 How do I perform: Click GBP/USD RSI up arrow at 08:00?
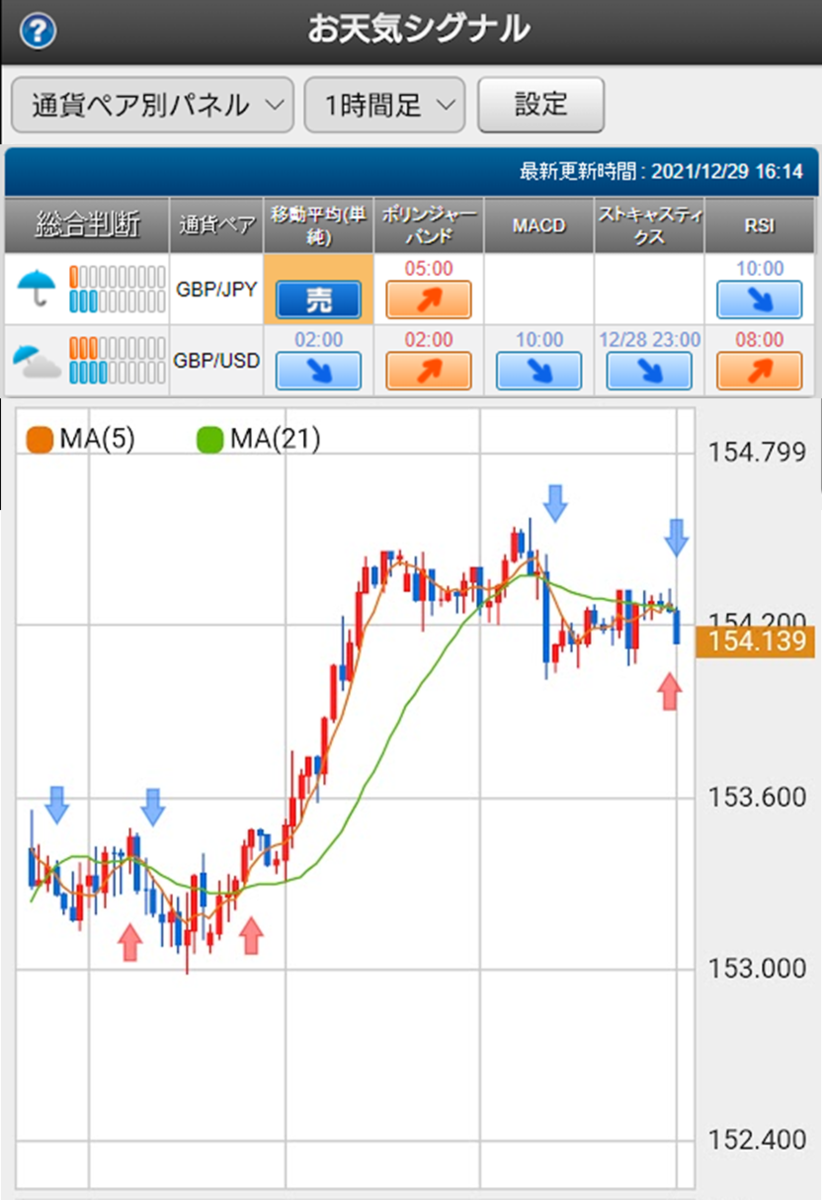(759, 371)
